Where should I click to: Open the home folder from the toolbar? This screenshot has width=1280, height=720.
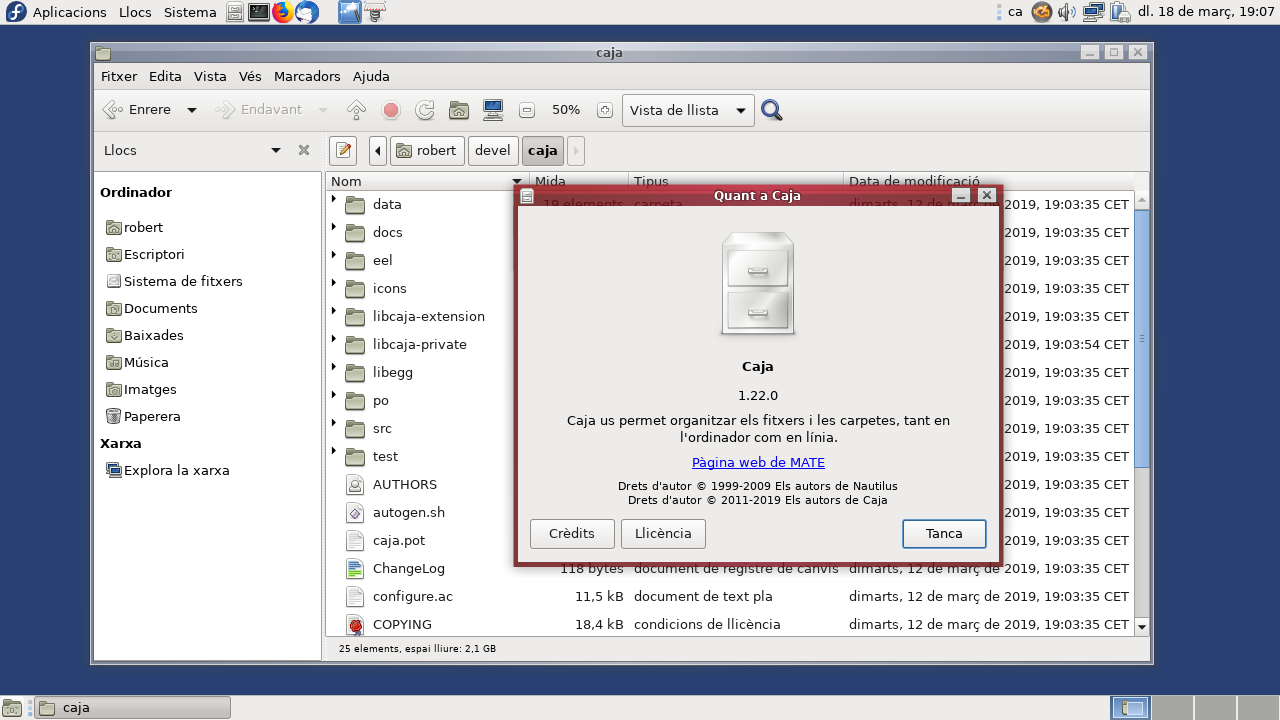[459, 110]
